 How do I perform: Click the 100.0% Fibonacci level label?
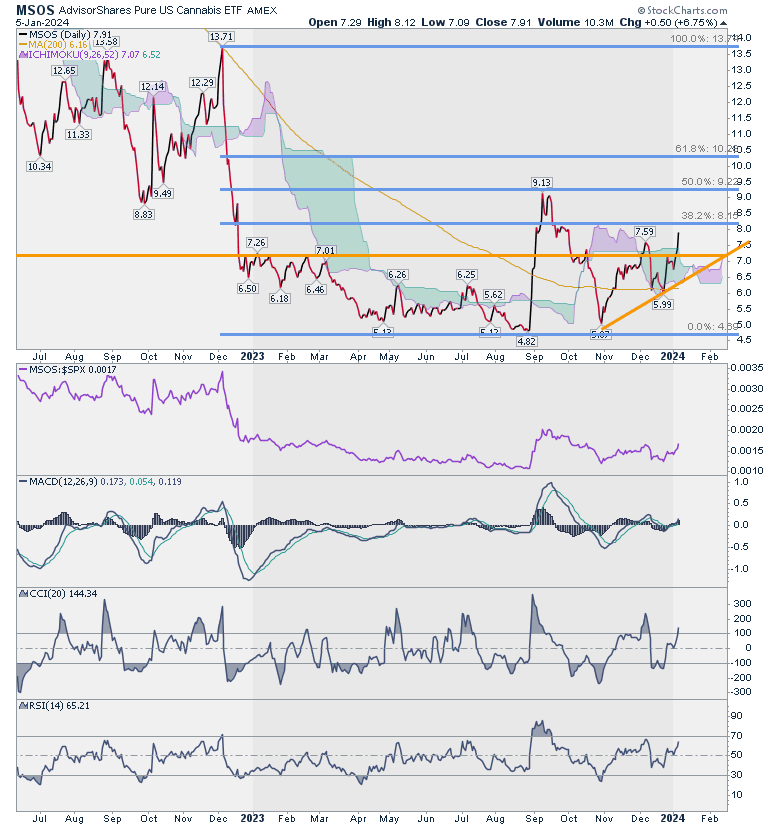pos(703,39)
